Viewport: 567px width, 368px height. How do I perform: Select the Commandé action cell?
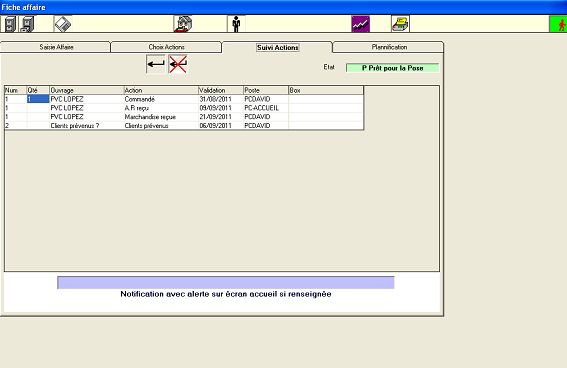pos(161,99)
